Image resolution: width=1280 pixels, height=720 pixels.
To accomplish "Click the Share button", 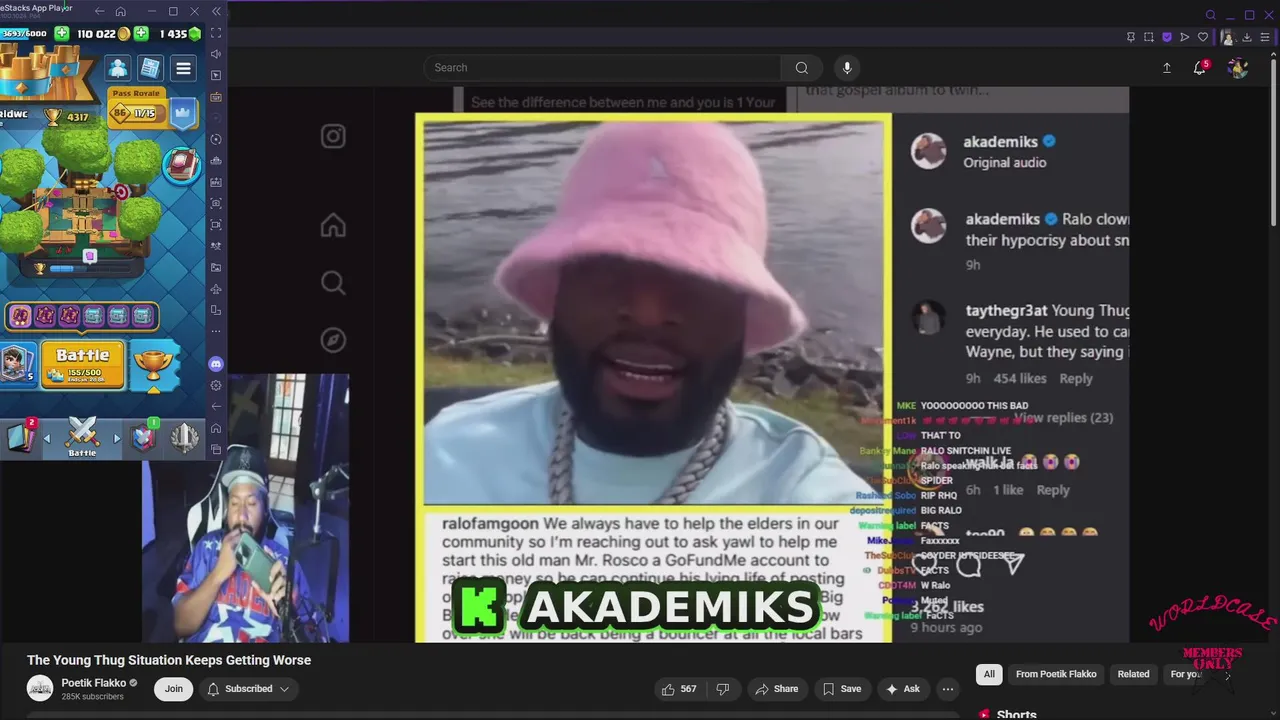I will pyautogui.click(x=777, y=689).
